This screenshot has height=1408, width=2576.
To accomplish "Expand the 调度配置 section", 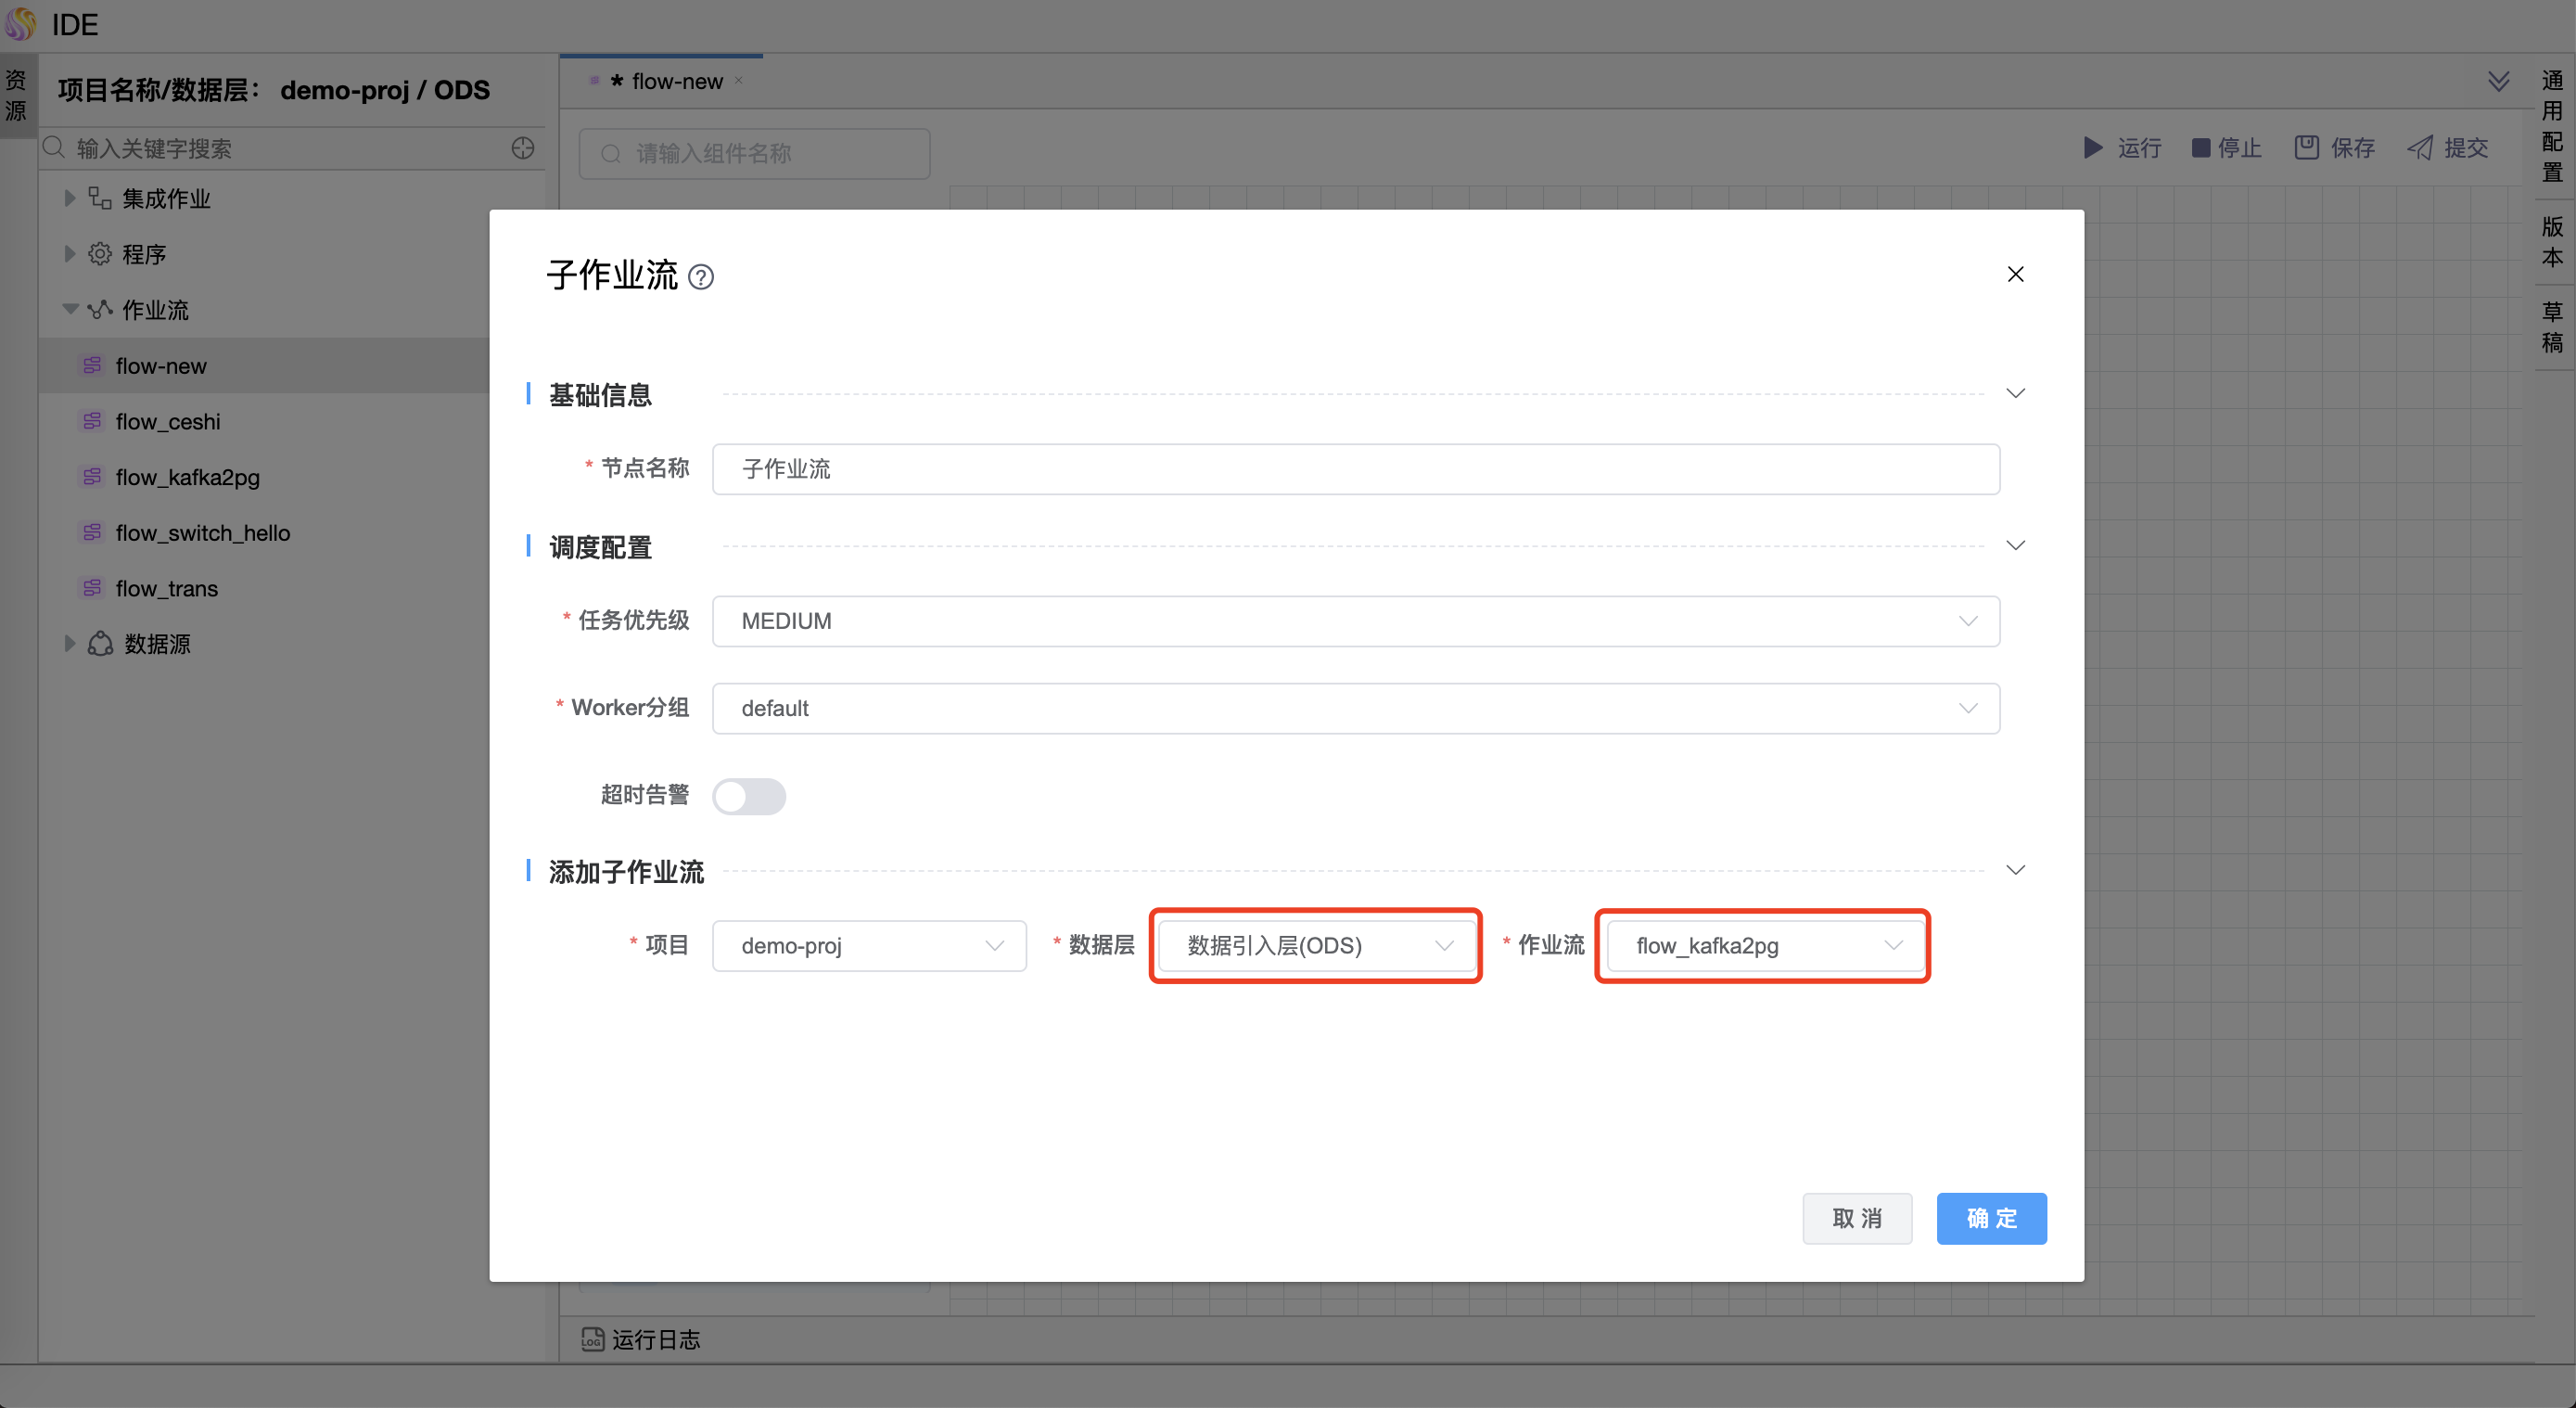I will pos(2016,548).
